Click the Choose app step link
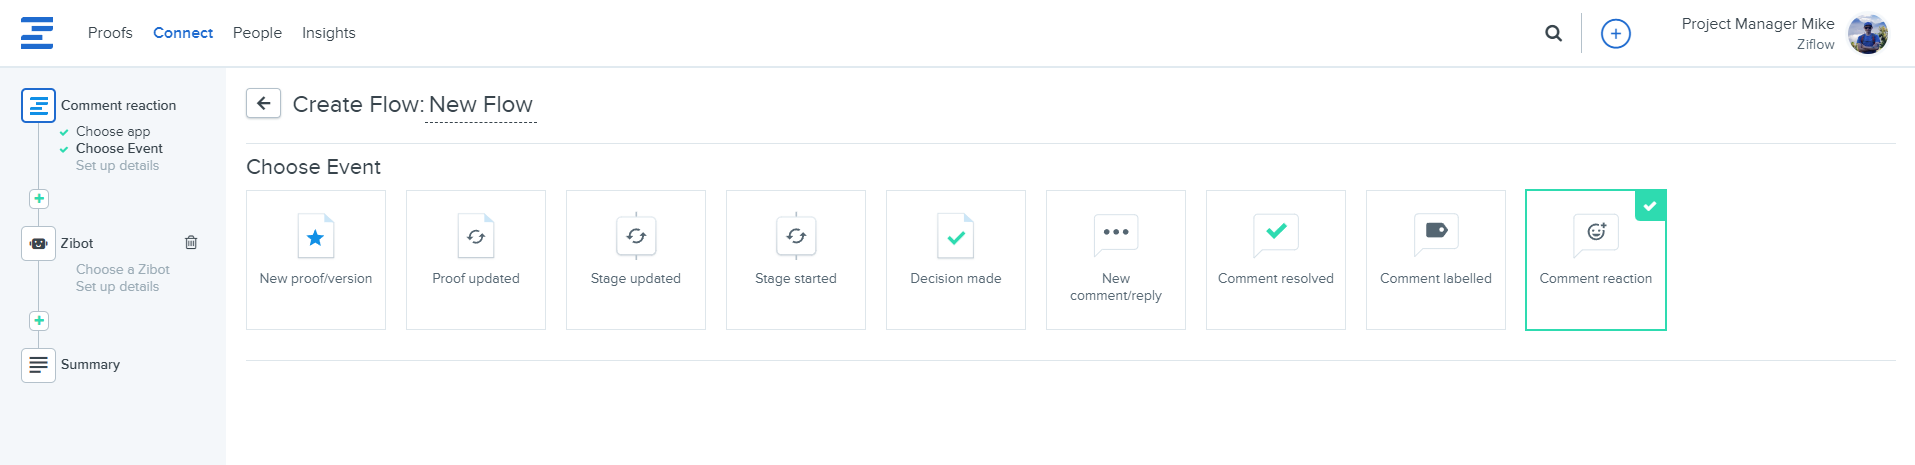Screen dimensions: 1915x465 point(113,131)
